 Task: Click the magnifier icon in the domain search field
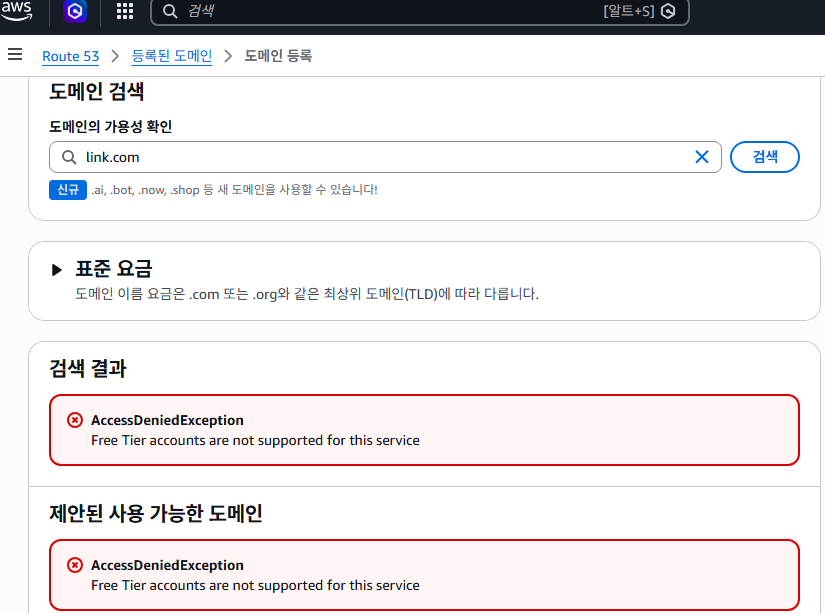[69, 157]
